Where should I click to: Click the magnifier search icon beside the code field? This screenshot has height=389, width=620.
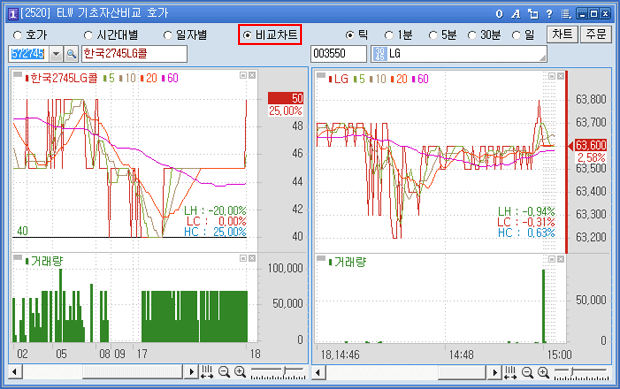click(x=71, y=54)
